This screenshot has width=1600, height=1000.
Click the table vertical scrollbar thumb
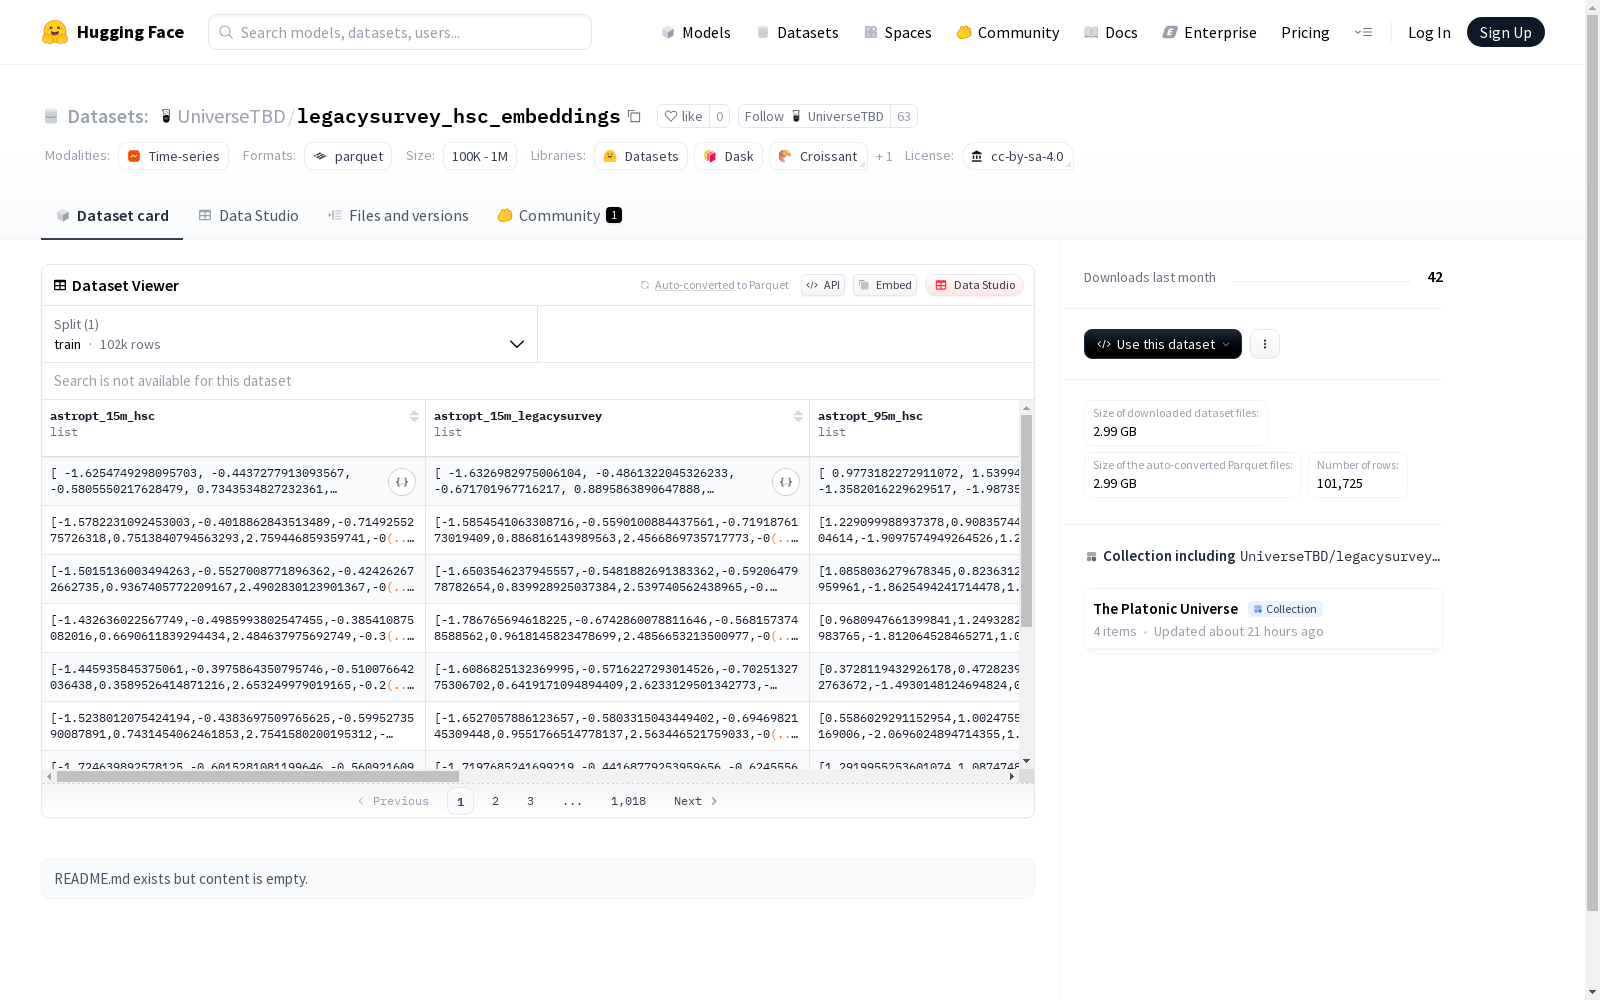point(1026,520)
